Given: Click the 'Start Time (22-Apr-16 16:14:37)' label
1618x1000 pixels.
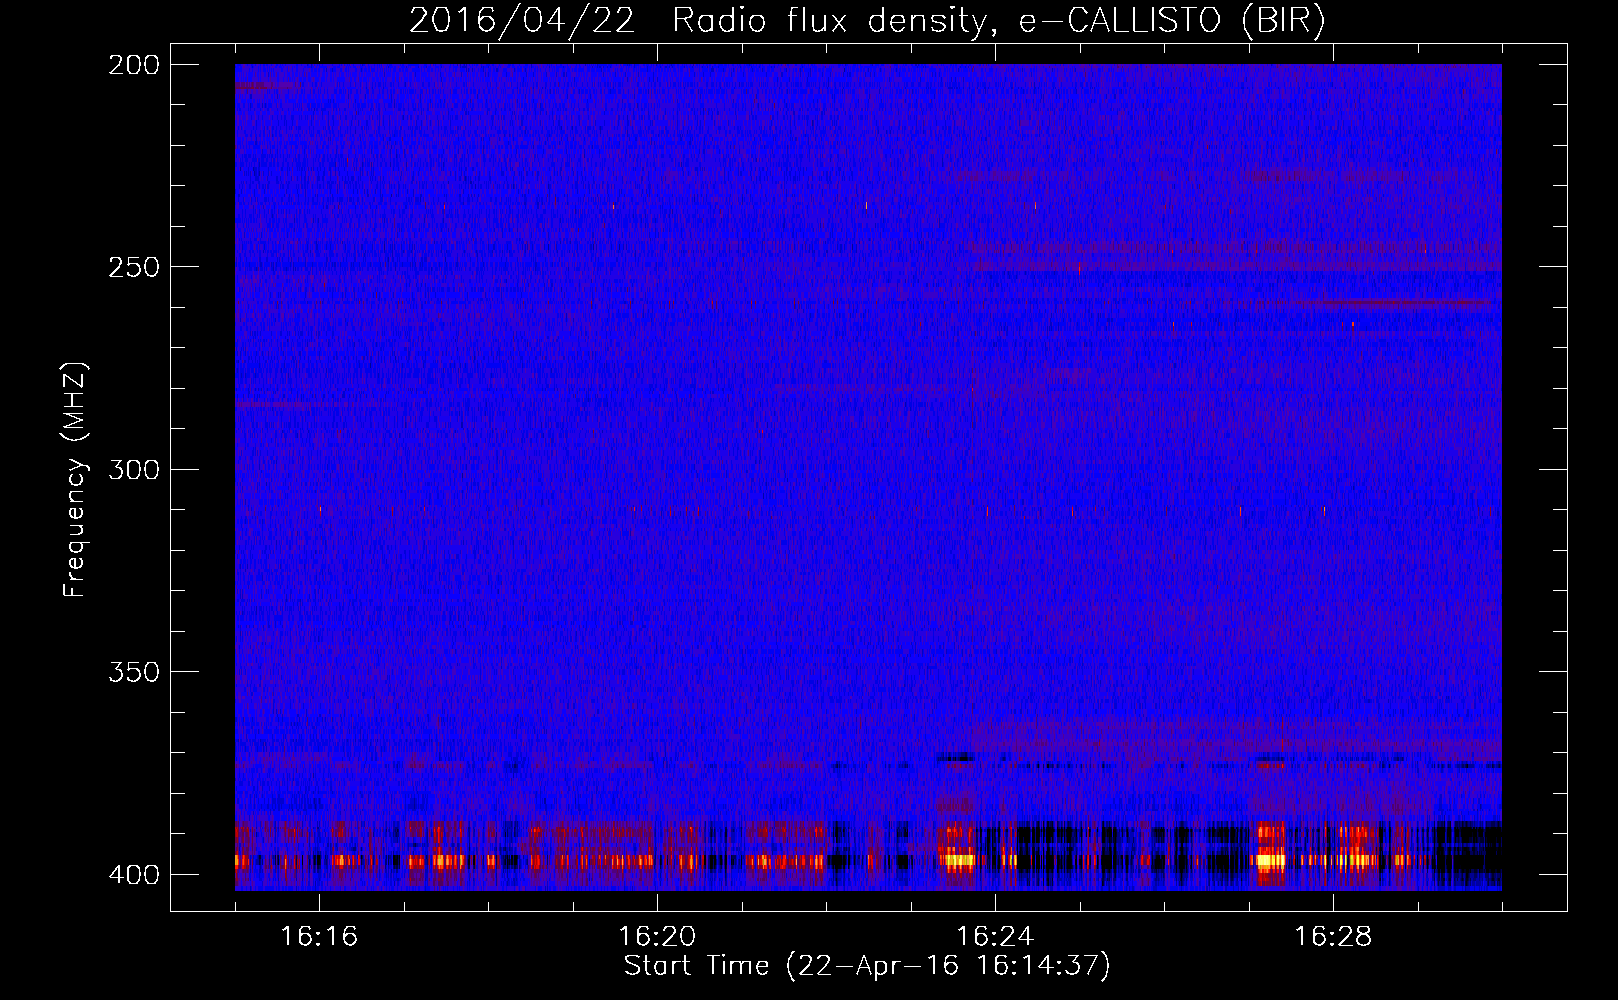Looking at the screenshot, I should 867,966.
